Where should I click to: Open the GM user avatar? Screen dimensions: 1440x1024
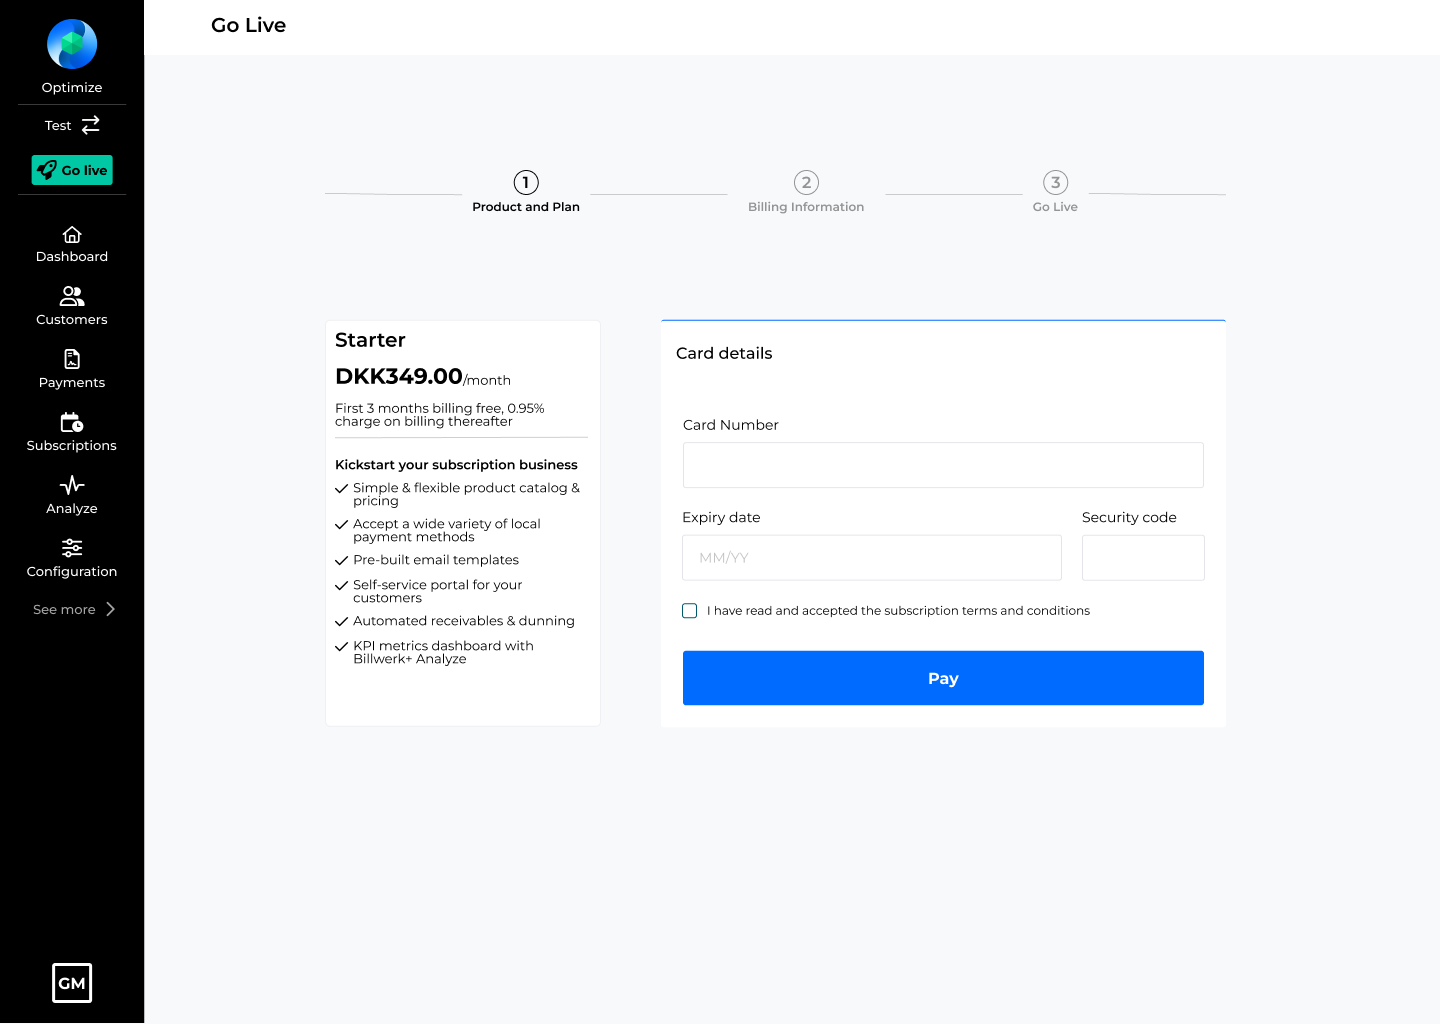click(x=72, y=983)
